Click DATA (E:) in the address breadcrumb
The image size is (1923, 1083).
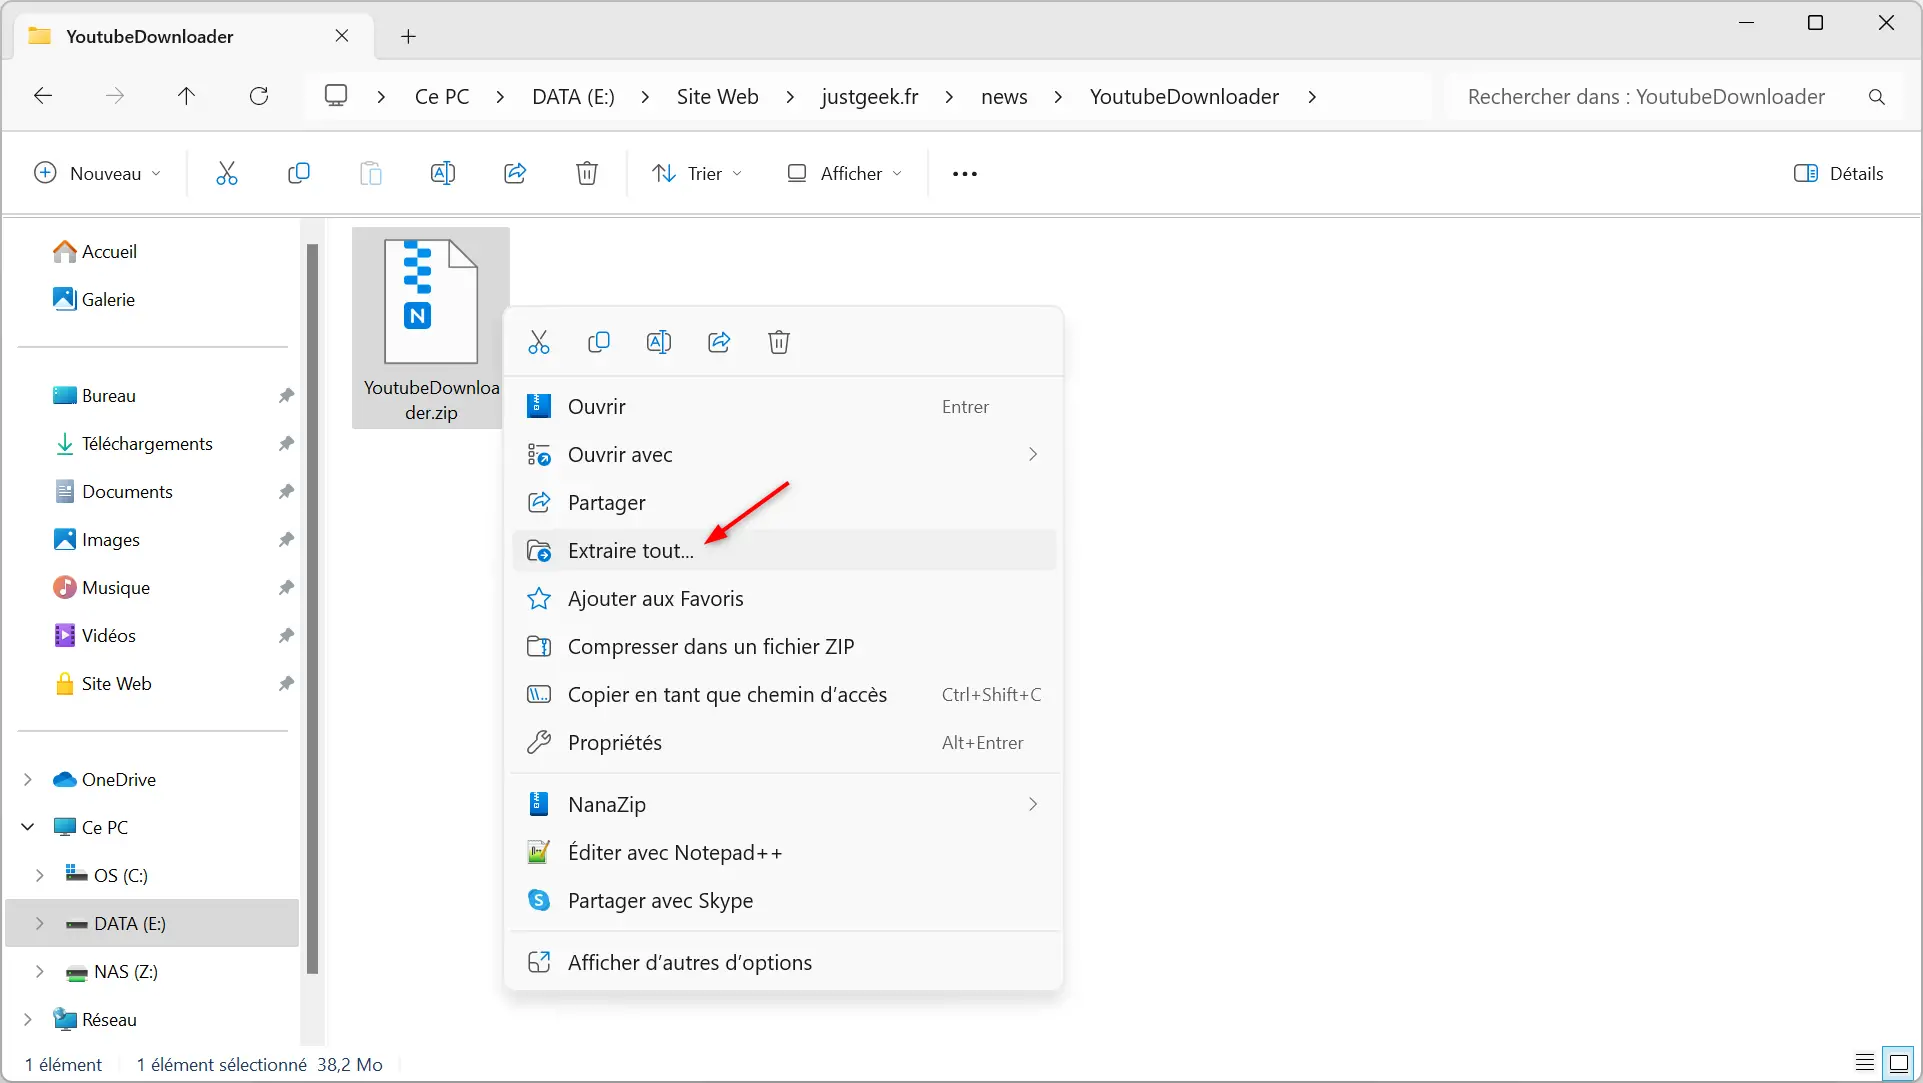coord(573,97)
